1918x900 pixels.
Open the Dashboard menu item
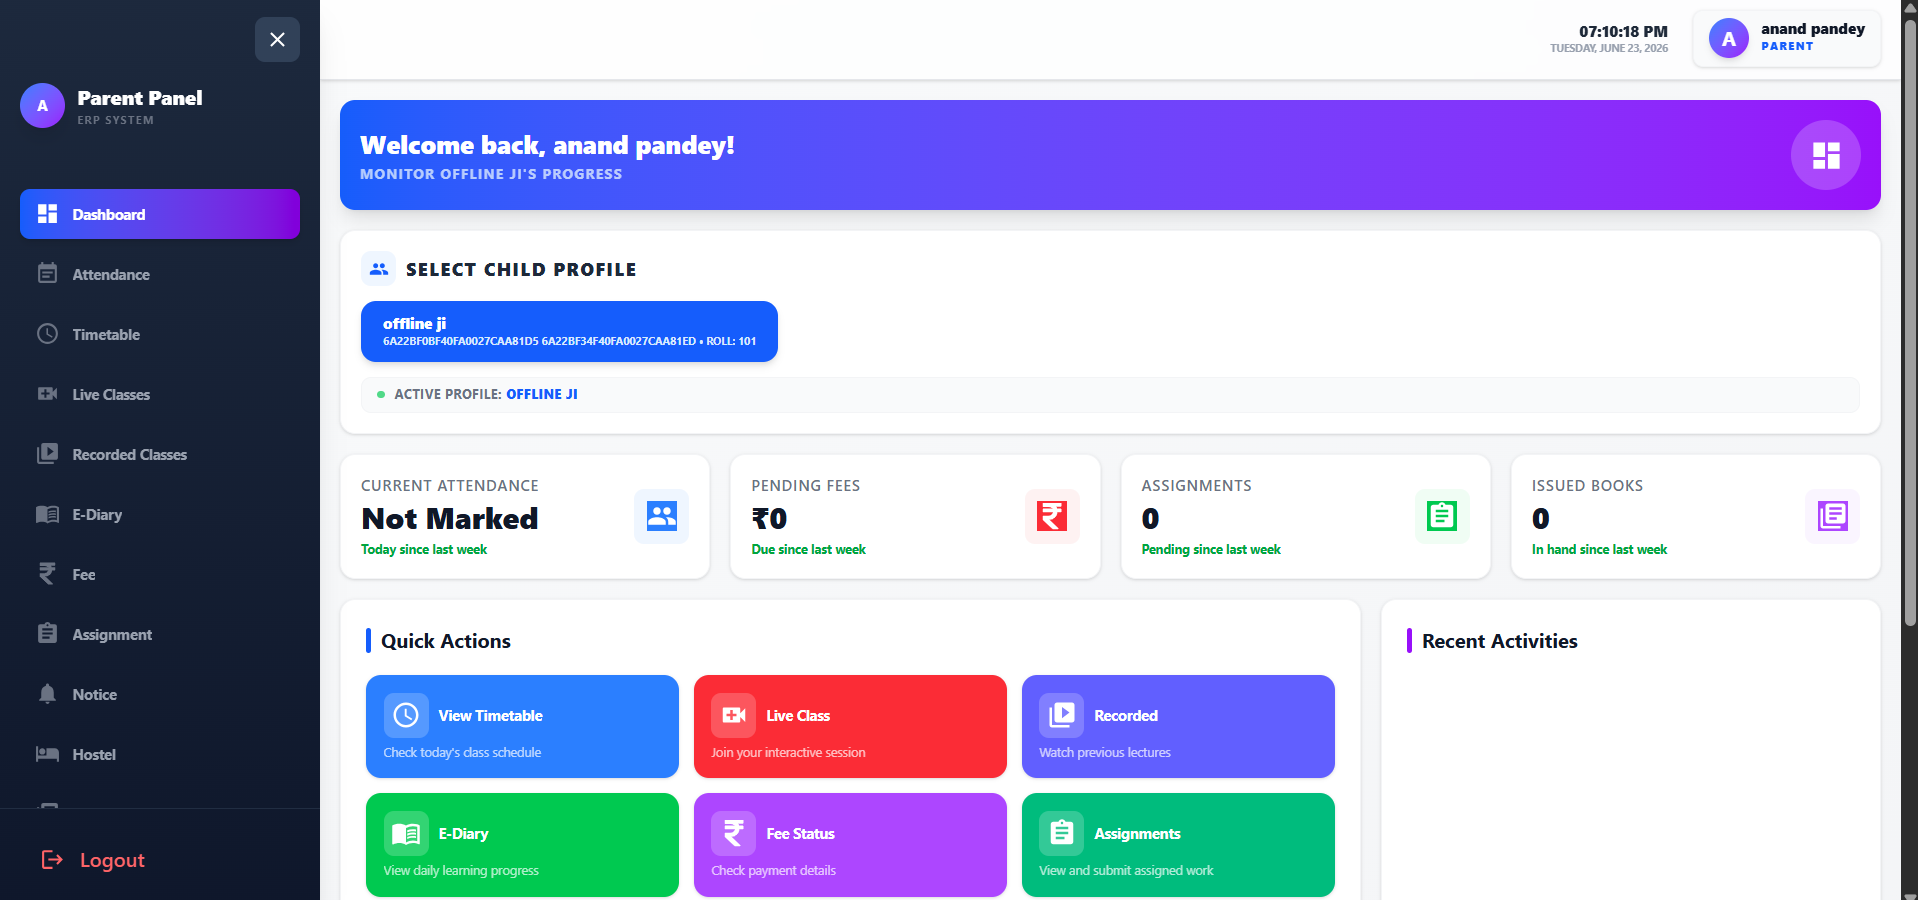pyautogui.click(x=160, y=214)
